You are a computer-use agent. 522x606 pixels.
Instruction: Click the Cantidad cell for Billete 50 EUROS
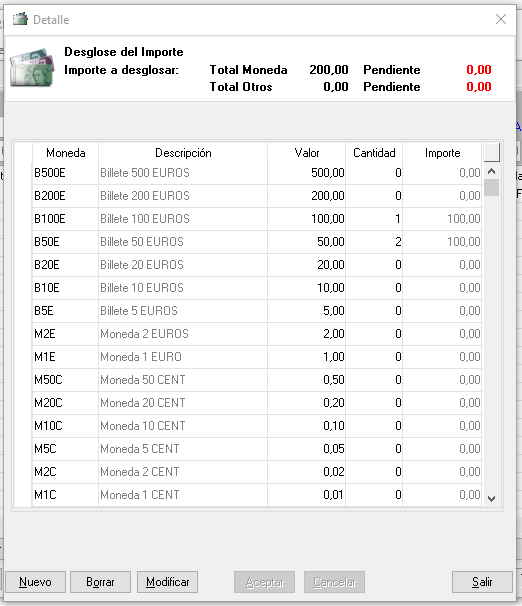tap(374, 242)
